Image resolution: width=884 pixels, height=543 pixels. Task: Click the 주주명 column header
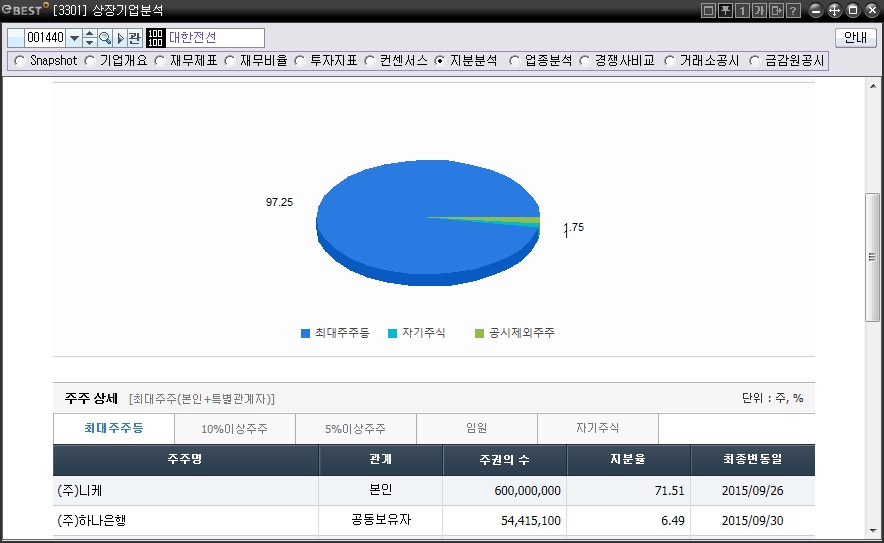pyautogui.click(x=185, y=460)
